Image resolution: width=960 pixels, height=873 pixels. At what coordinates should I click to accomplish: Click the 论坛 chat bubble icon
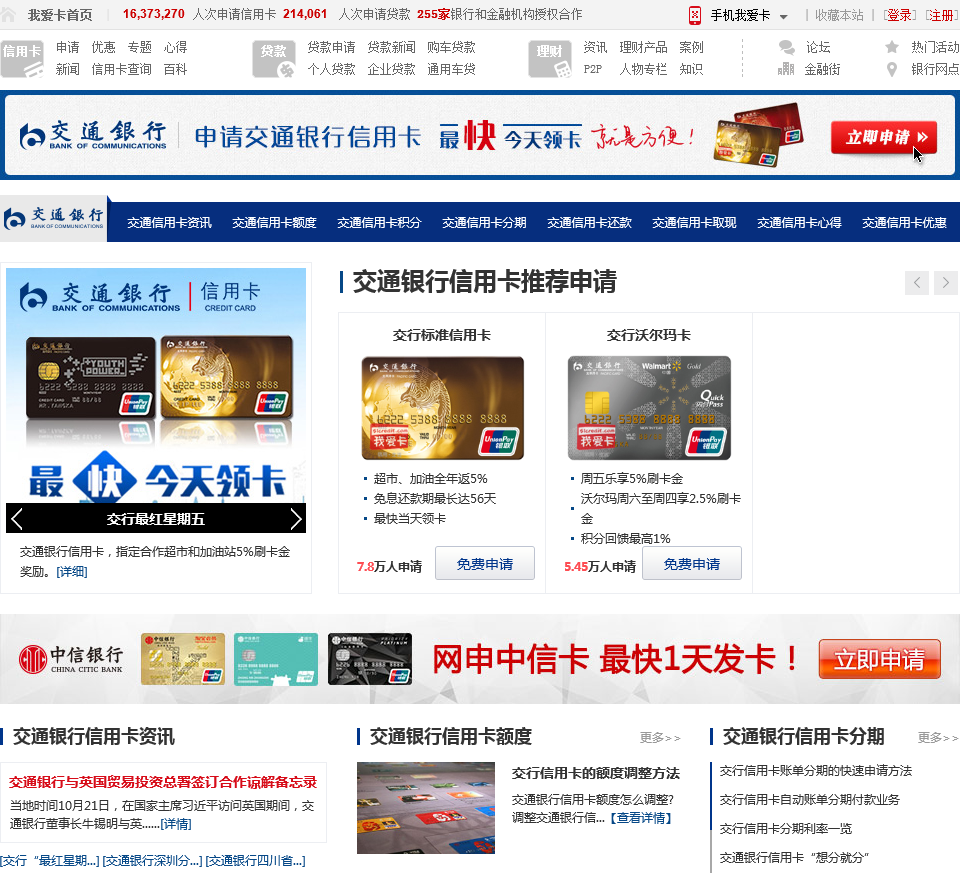[786, 47]
